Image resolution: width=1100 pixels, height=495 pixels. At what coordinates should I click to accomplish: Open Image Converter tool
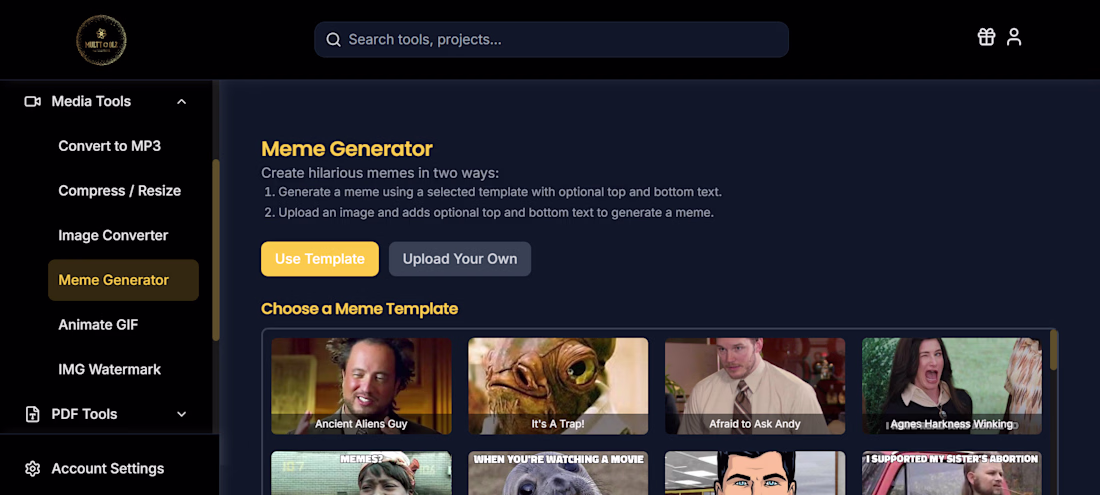coord(113,236)
